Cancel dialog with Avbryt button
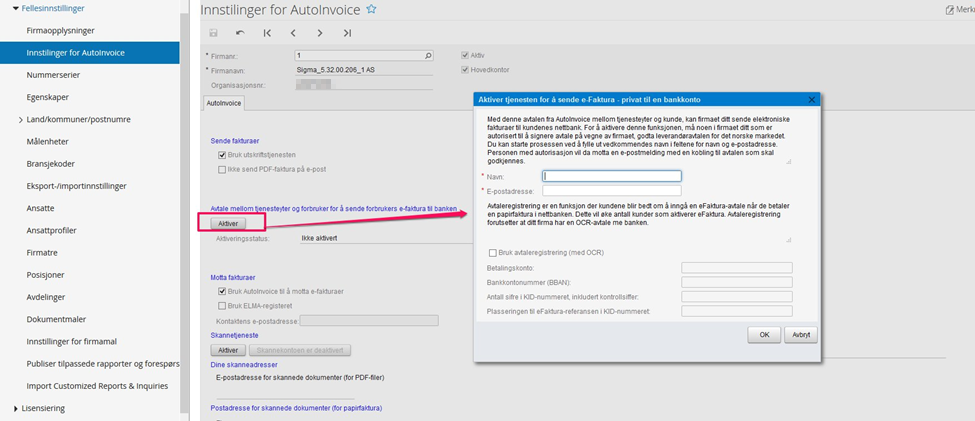The width and height of the screenshot is (975, 421). tap(800, 335)
